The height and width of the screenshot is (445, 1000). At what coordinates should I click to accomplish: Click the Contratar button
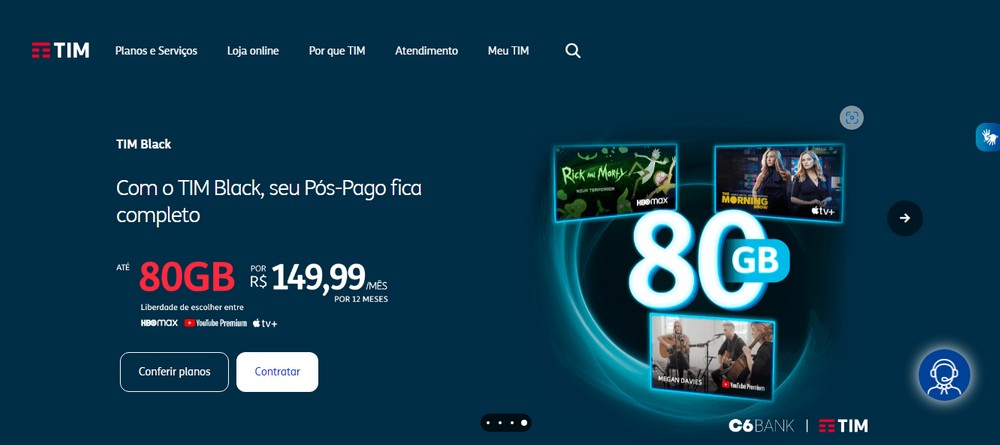(x=277, y=372)
